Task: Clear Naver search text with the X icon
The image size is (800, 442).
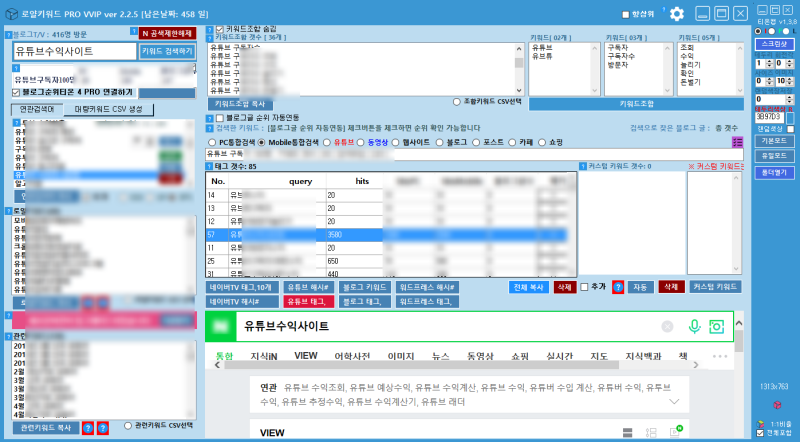Action: coord(667,326)
